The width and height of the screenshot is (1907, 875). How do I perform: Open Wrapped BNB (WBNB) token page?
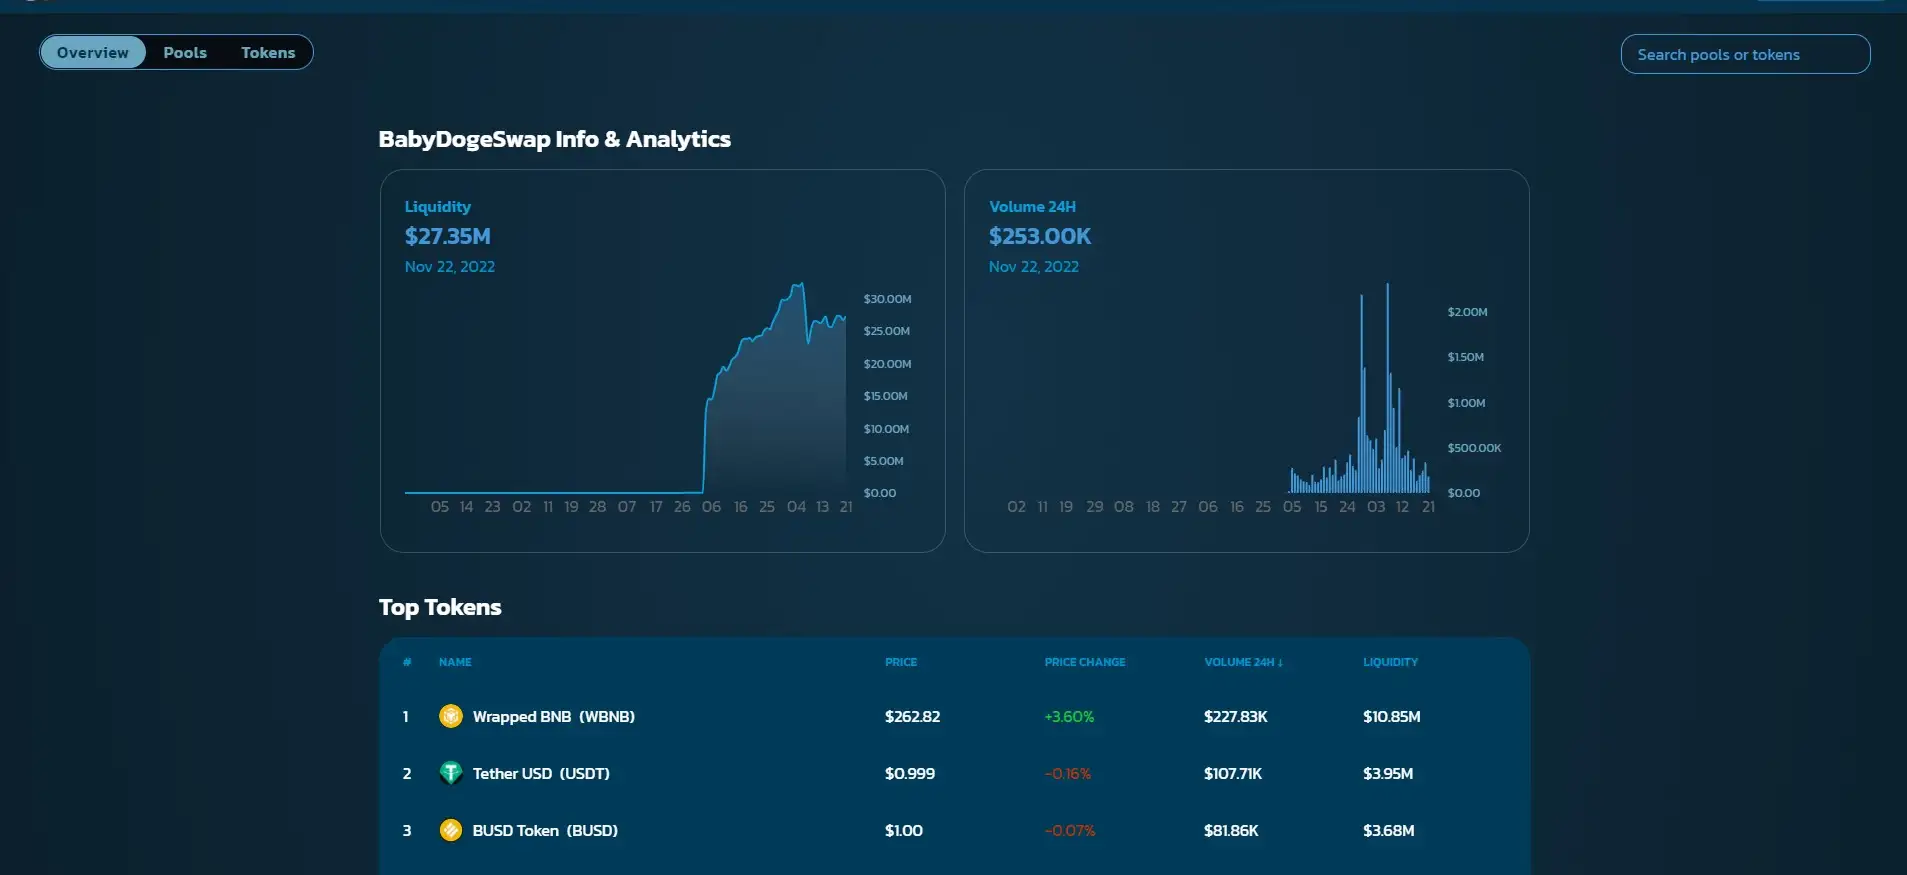point(553,717)
